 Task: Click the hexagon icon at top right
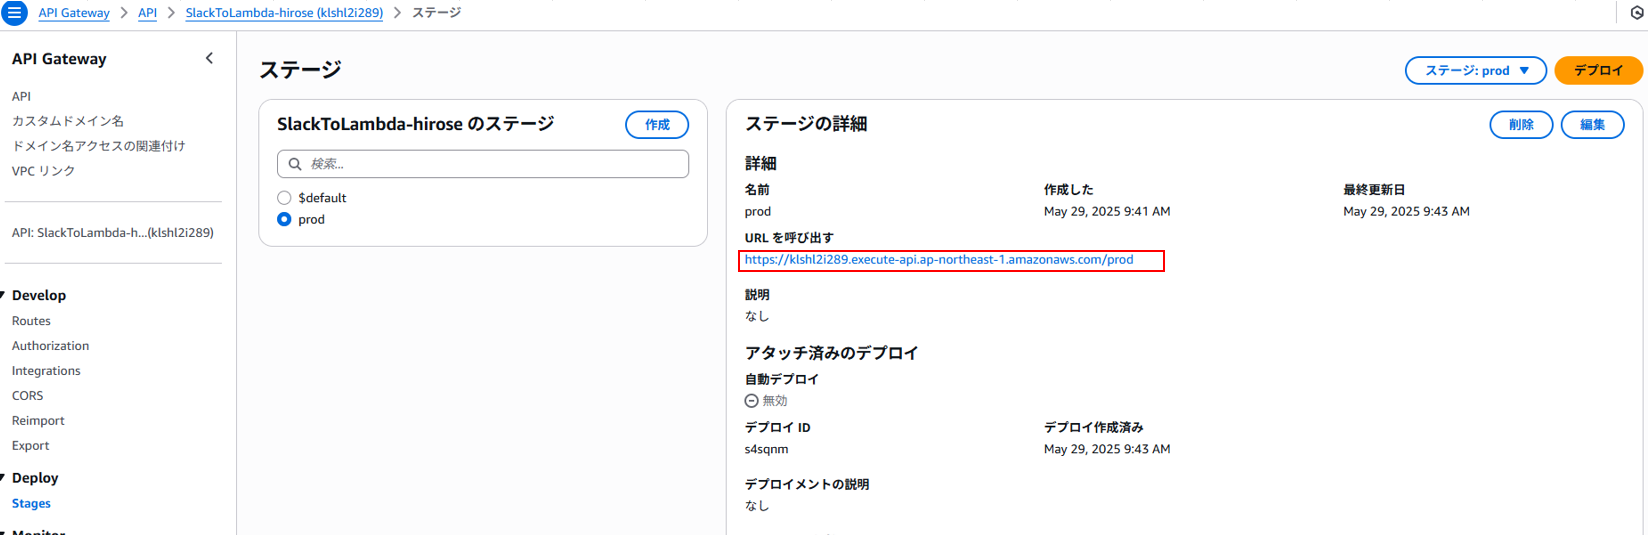tap(1637, 13)
